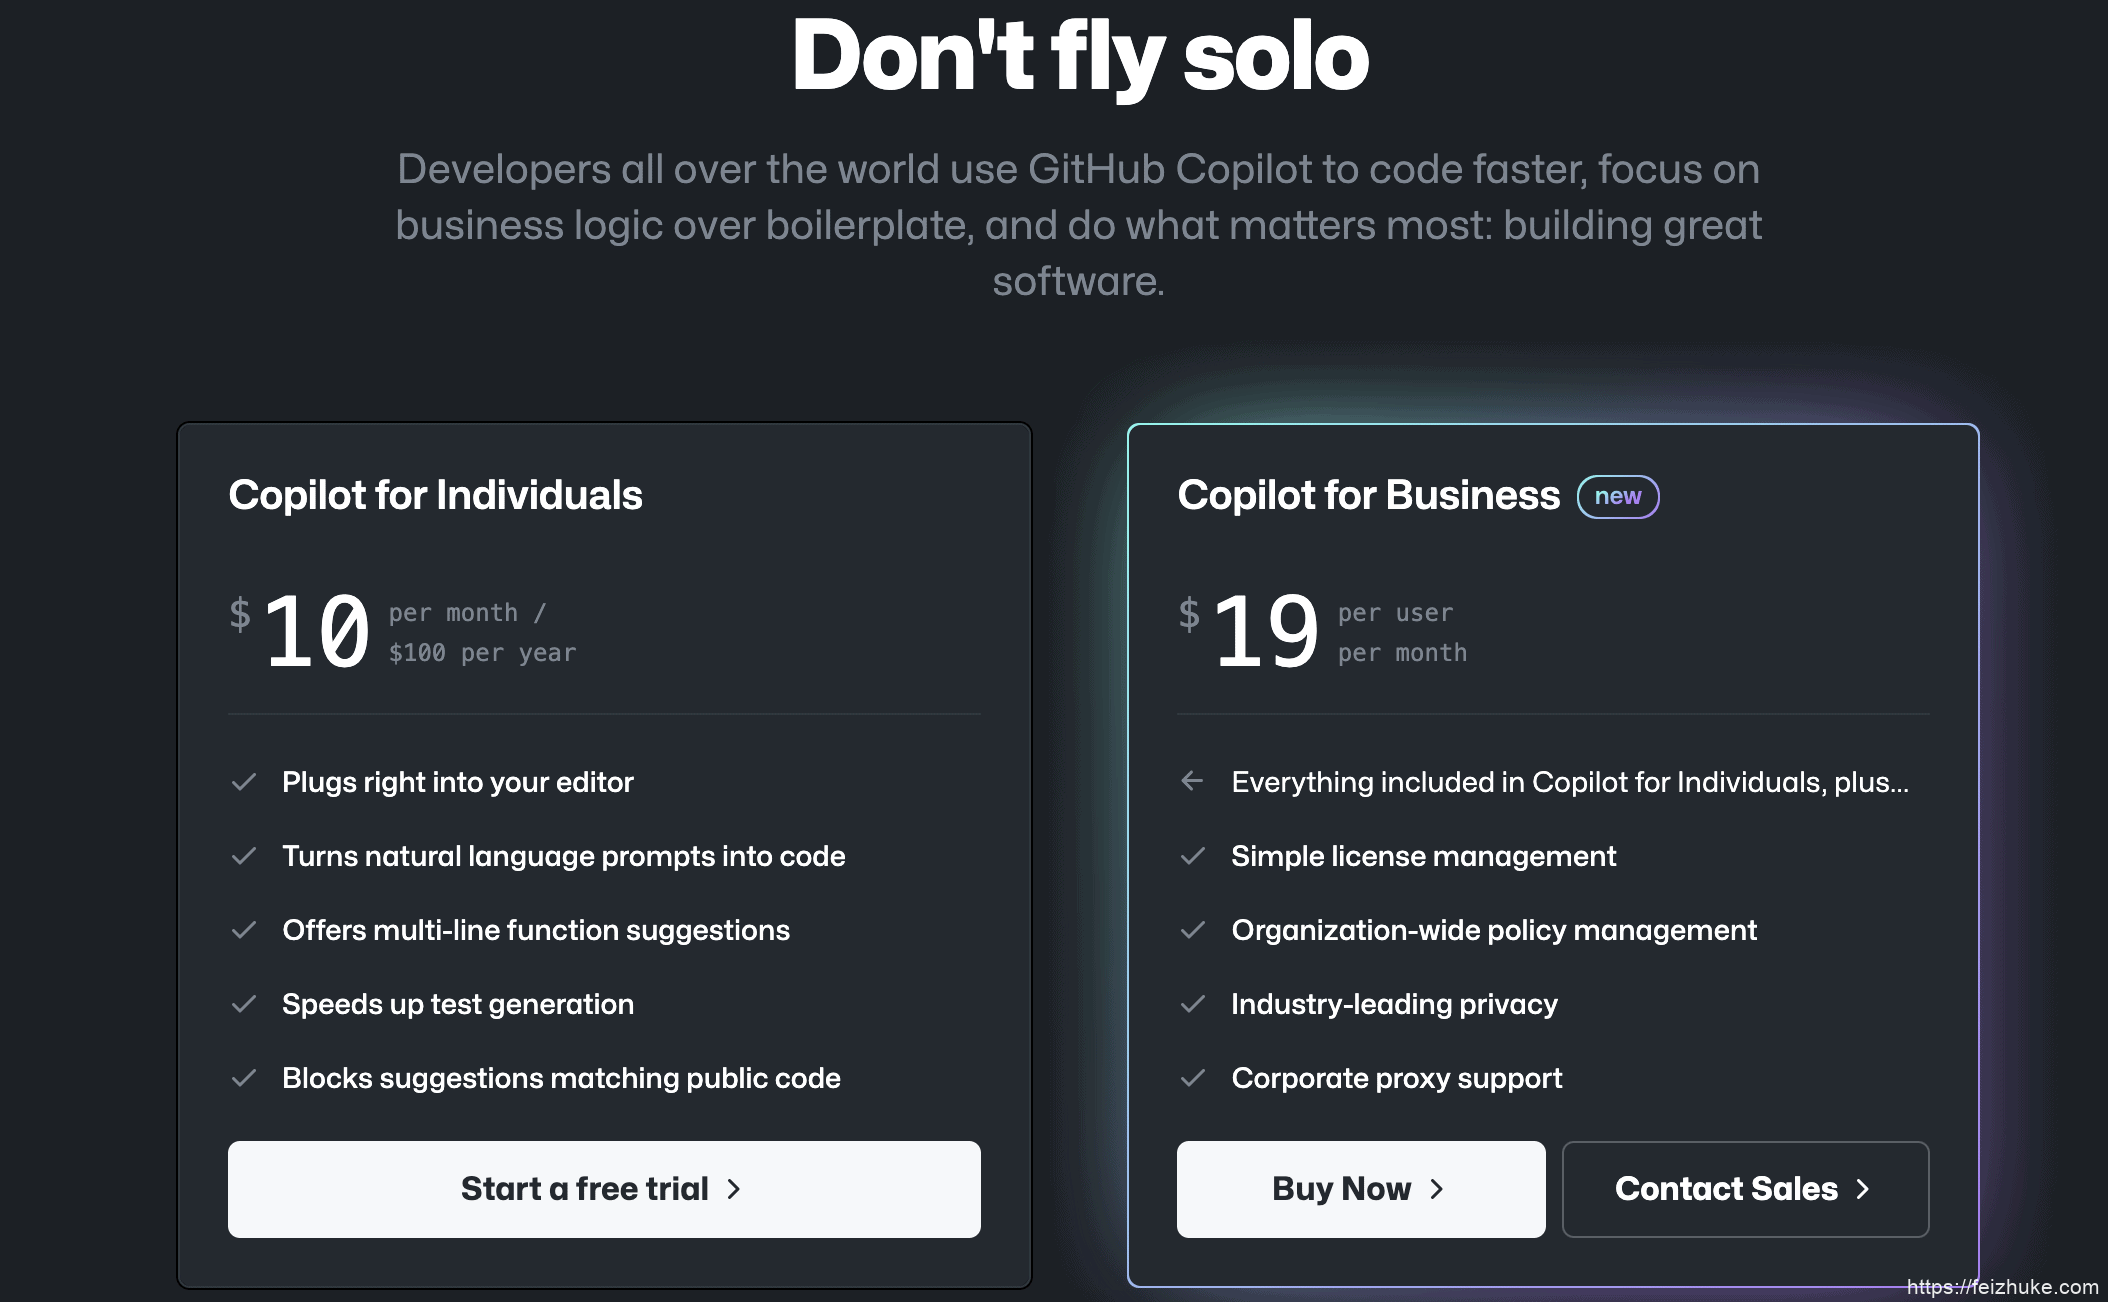
Task: Click the $19 per user price
Action: (x=1322, y=632)
